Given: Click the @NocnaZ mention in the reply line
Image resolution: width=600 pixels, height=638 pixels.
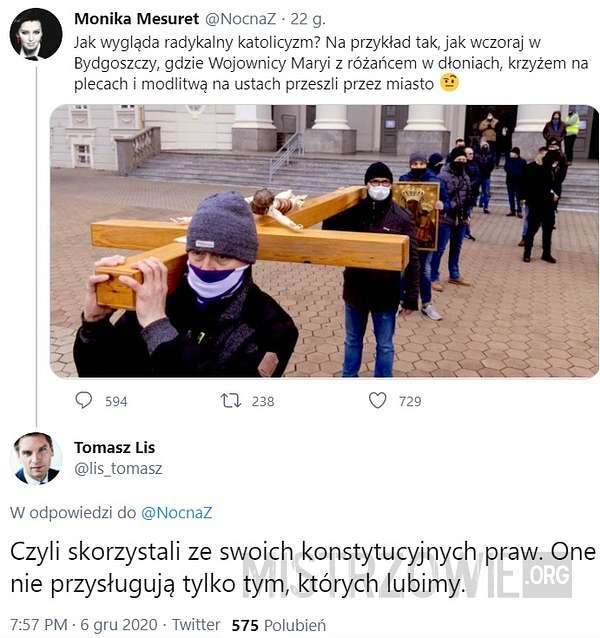Looking at the screenshot, I should pyautogui.click(x=177, y=513).
